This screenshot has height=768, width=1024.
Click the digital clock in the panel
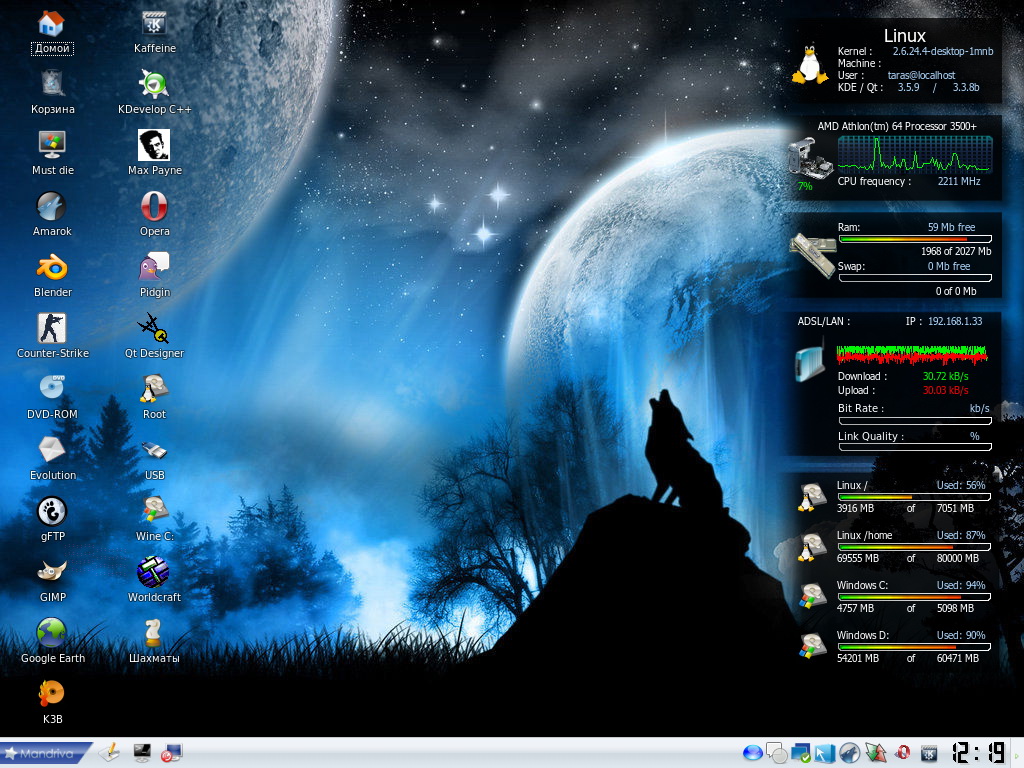[978, 753]
